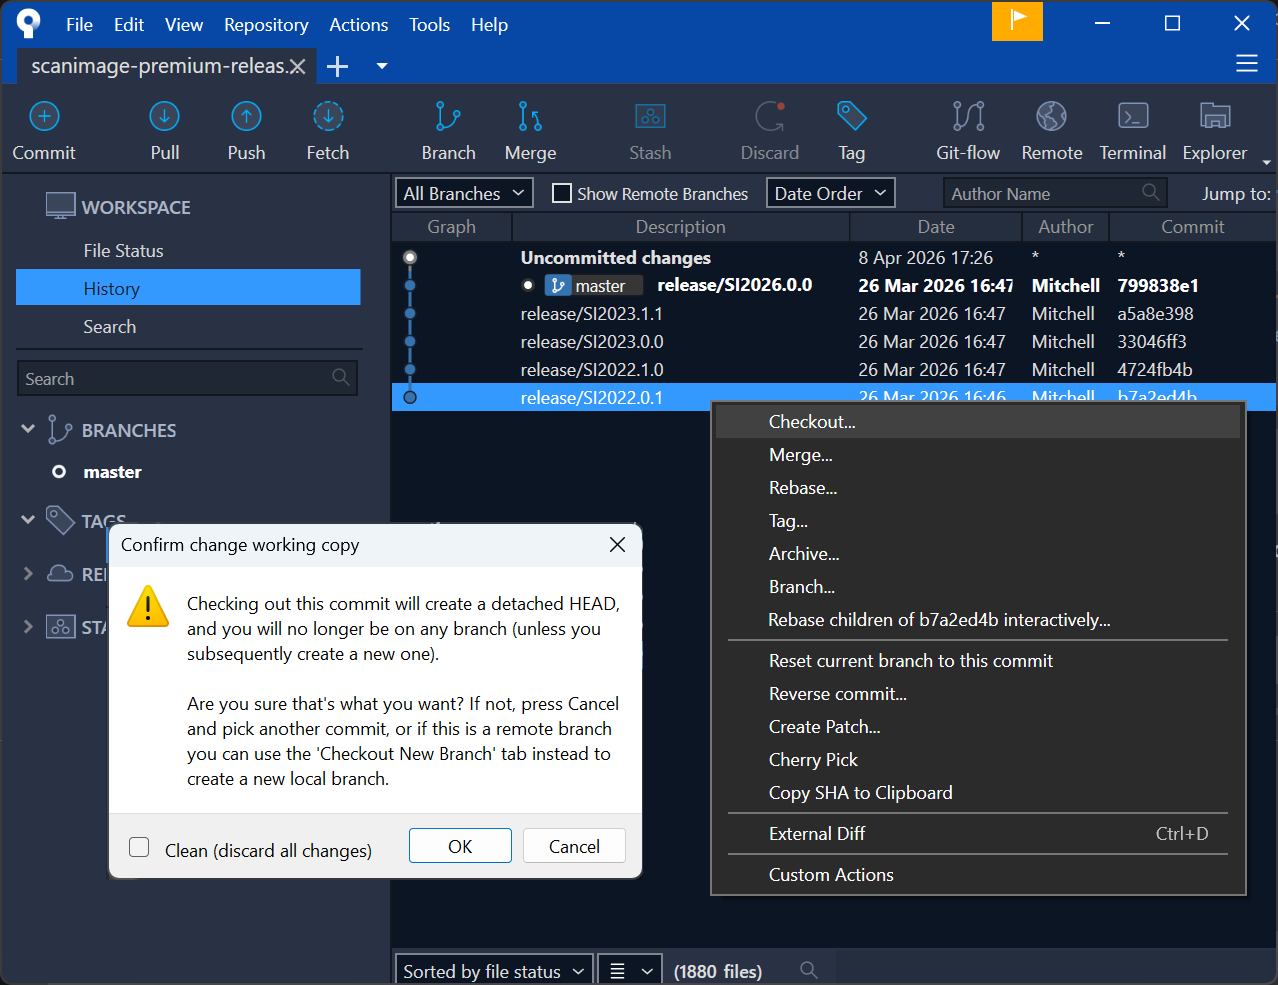Collapse the TAGS section
Image resolution: width=1278 pixels, height=985 pixels.
click(x=28, y=520)
